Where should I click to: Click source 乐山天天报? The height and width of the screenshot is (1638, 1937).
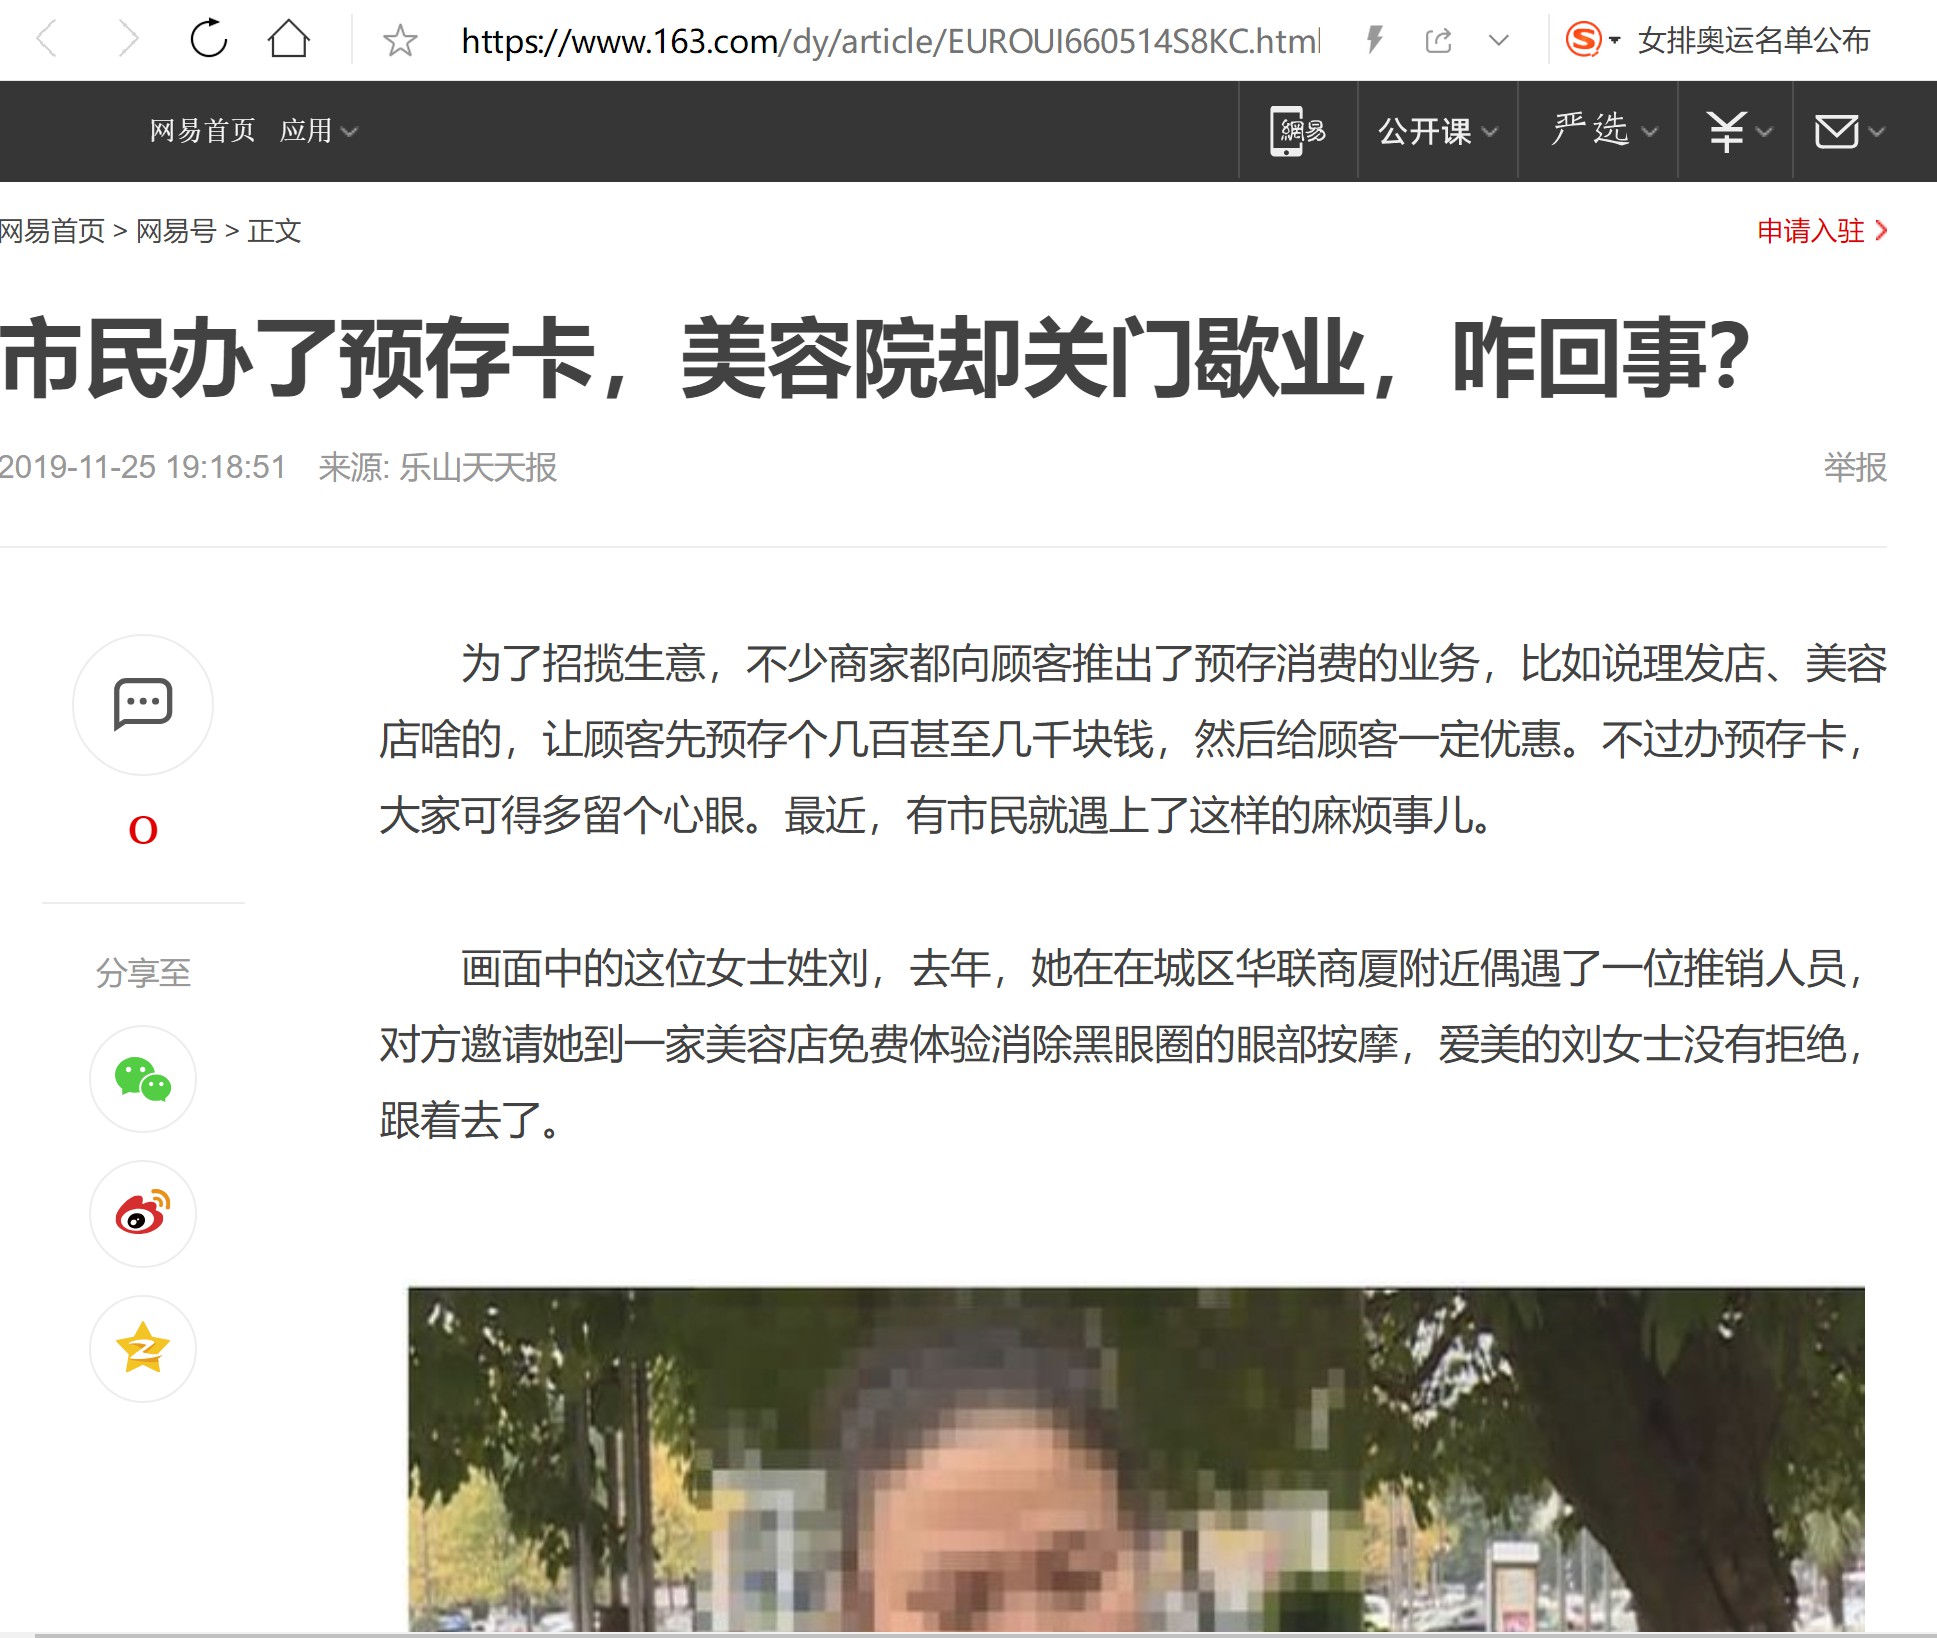tap(478, 467)
